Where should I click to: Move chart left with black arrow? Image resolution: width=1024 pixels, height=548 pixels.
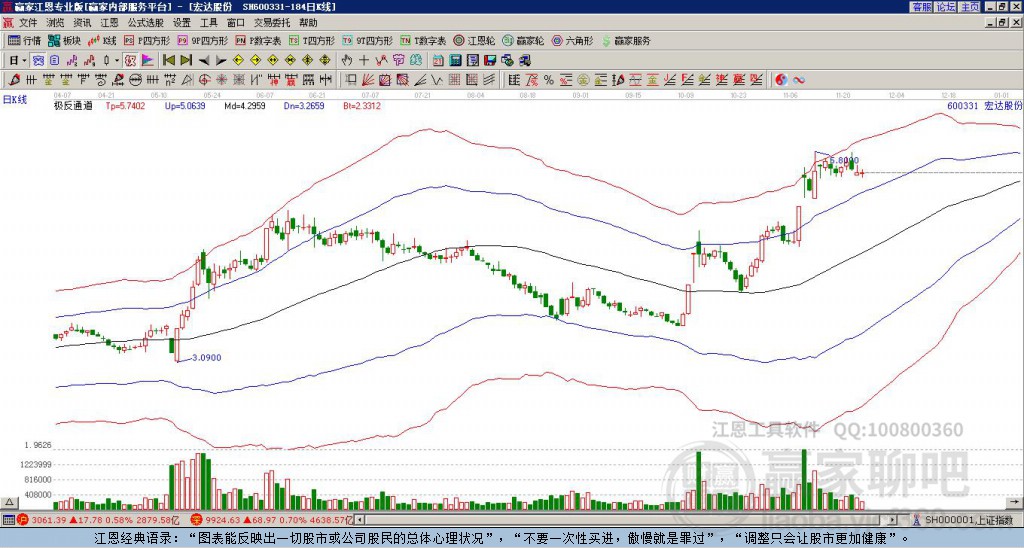click(x=204, y=61)
